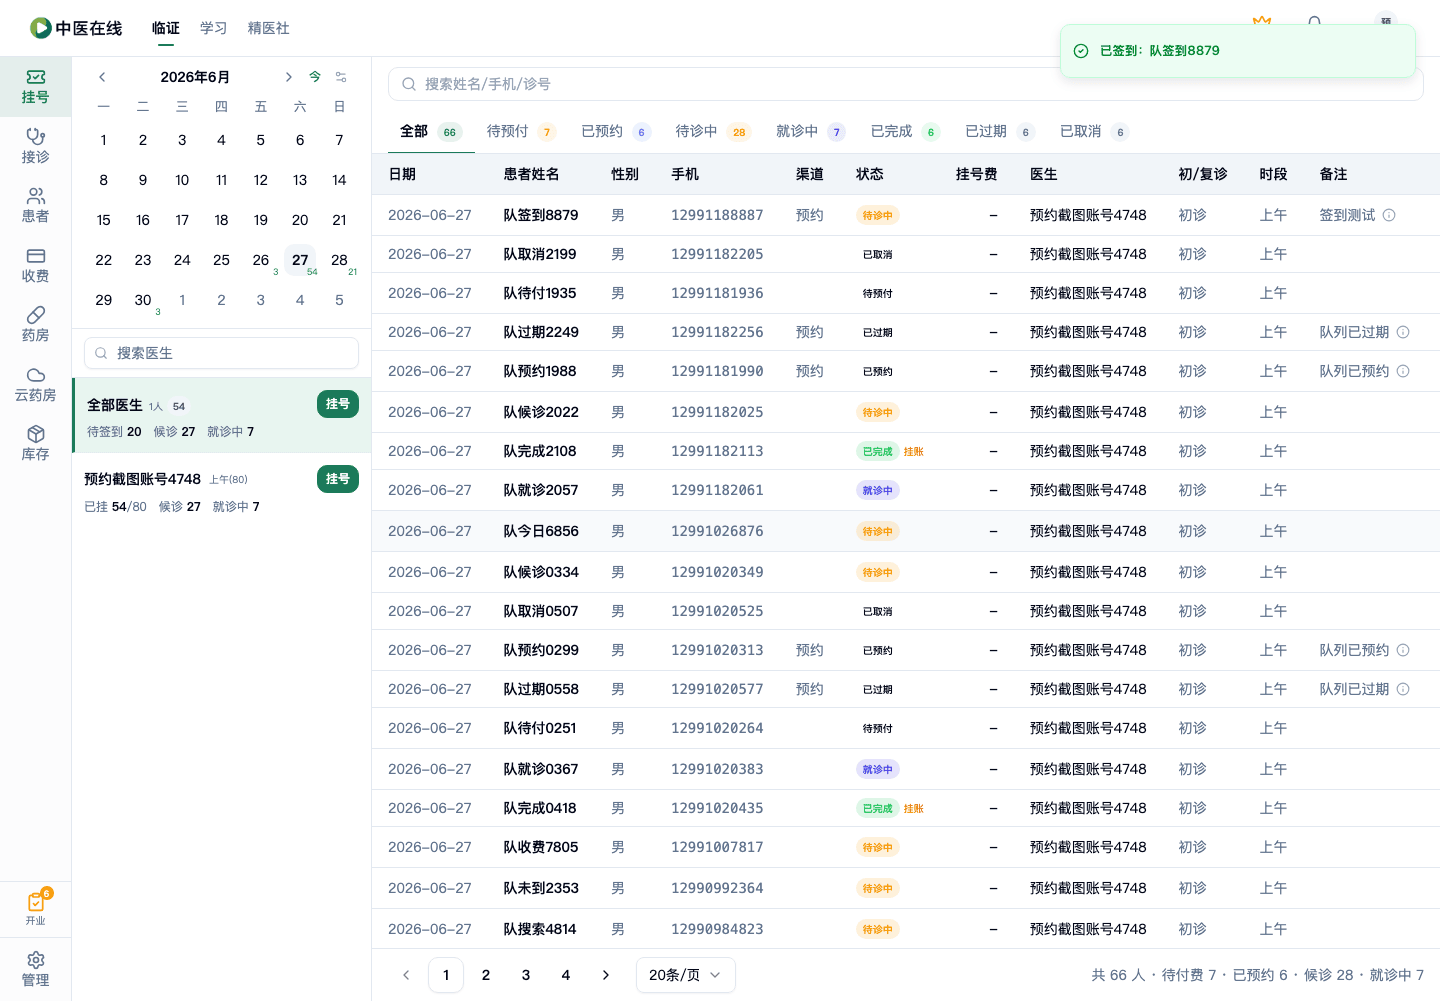1440x1001 pixels.
Task: Select June 15 in calendar
Action: coord(104,220)
